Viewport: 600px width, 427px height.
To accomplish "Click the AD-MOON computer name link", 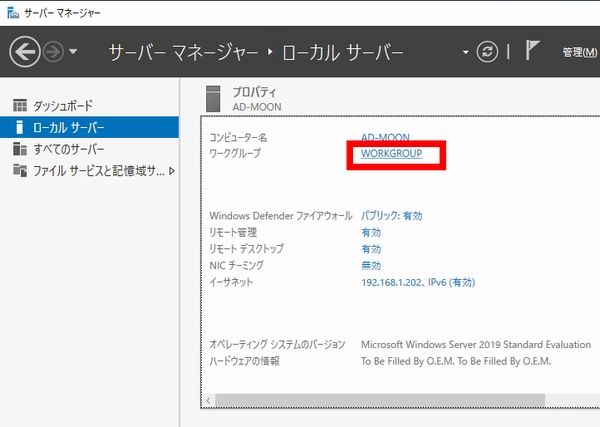I will tap(385, 137).
